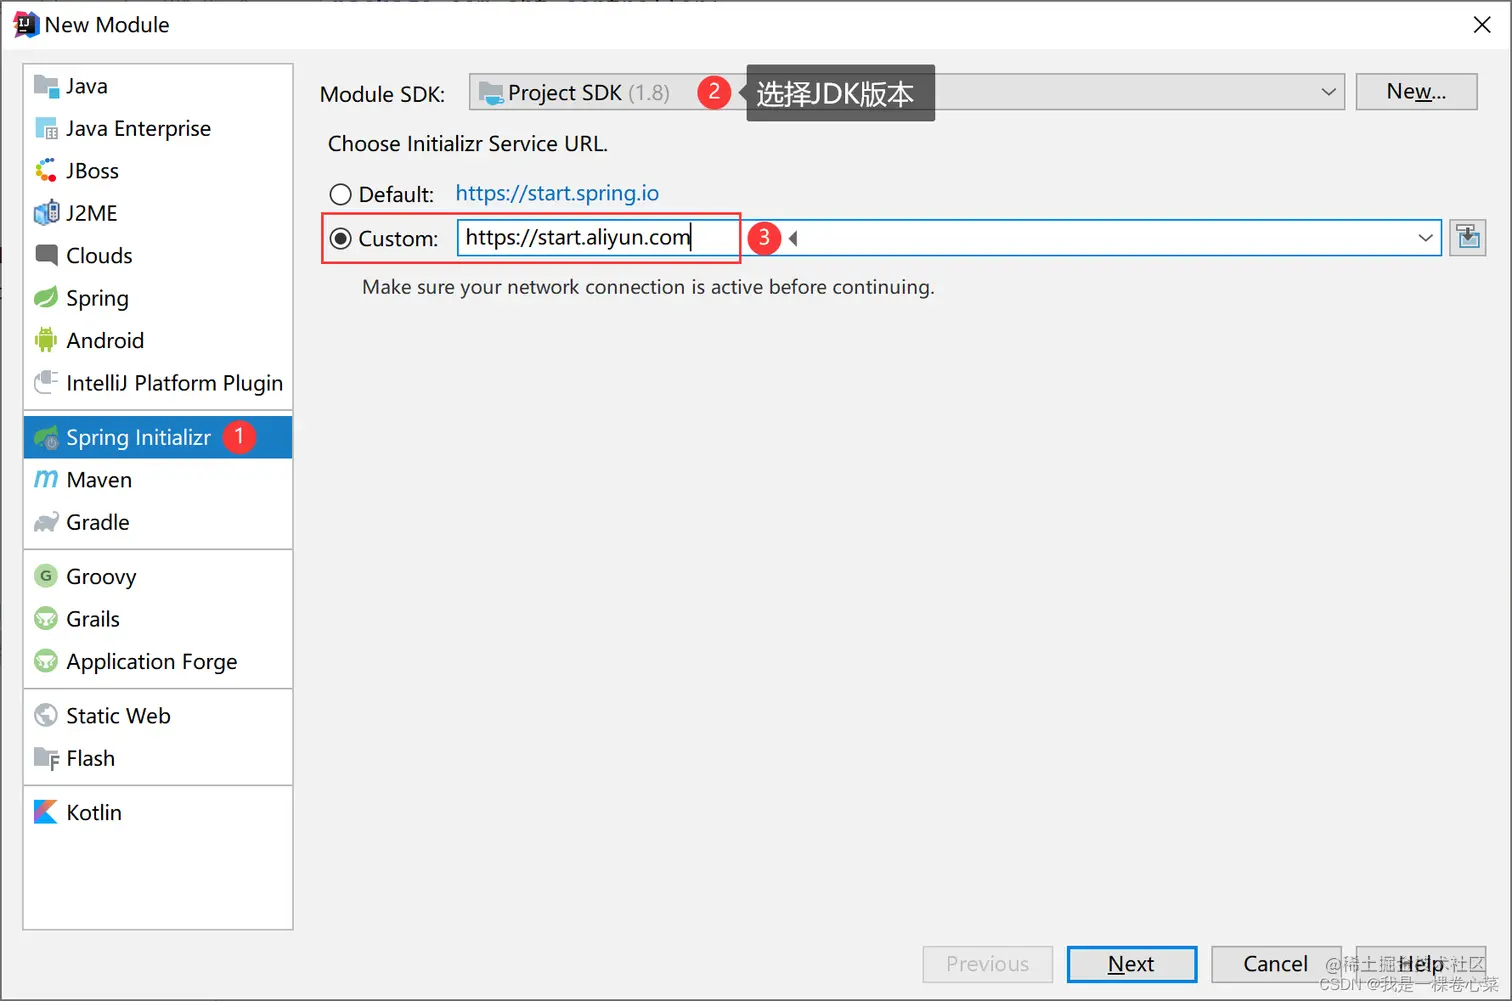Click the J2ME icon

coord(46,213)
